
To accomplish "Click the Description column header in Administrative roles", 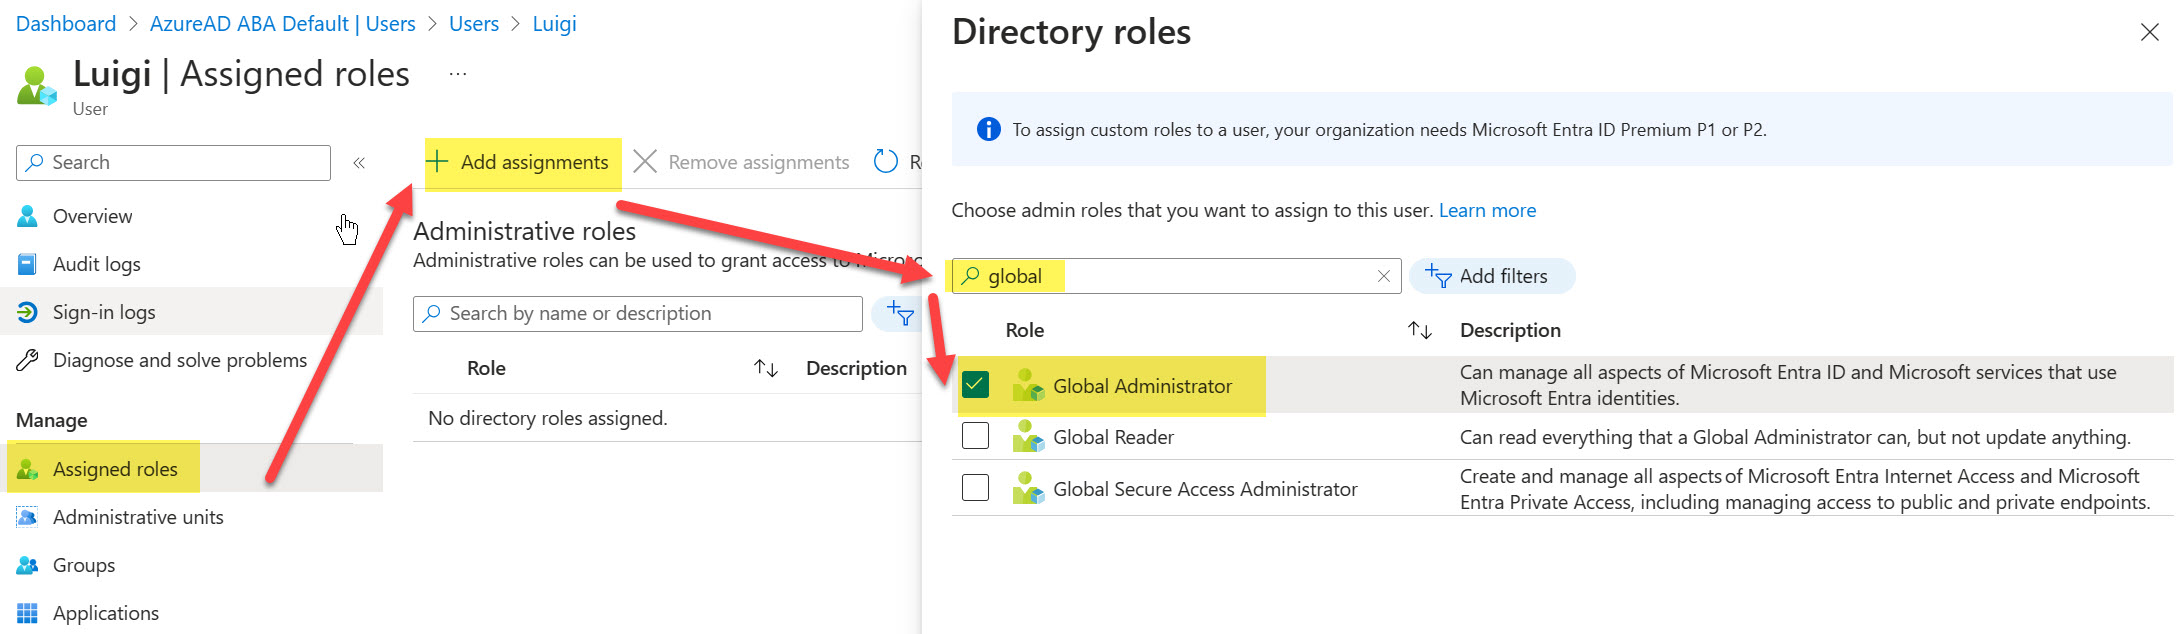I will (x=856, y=368).
